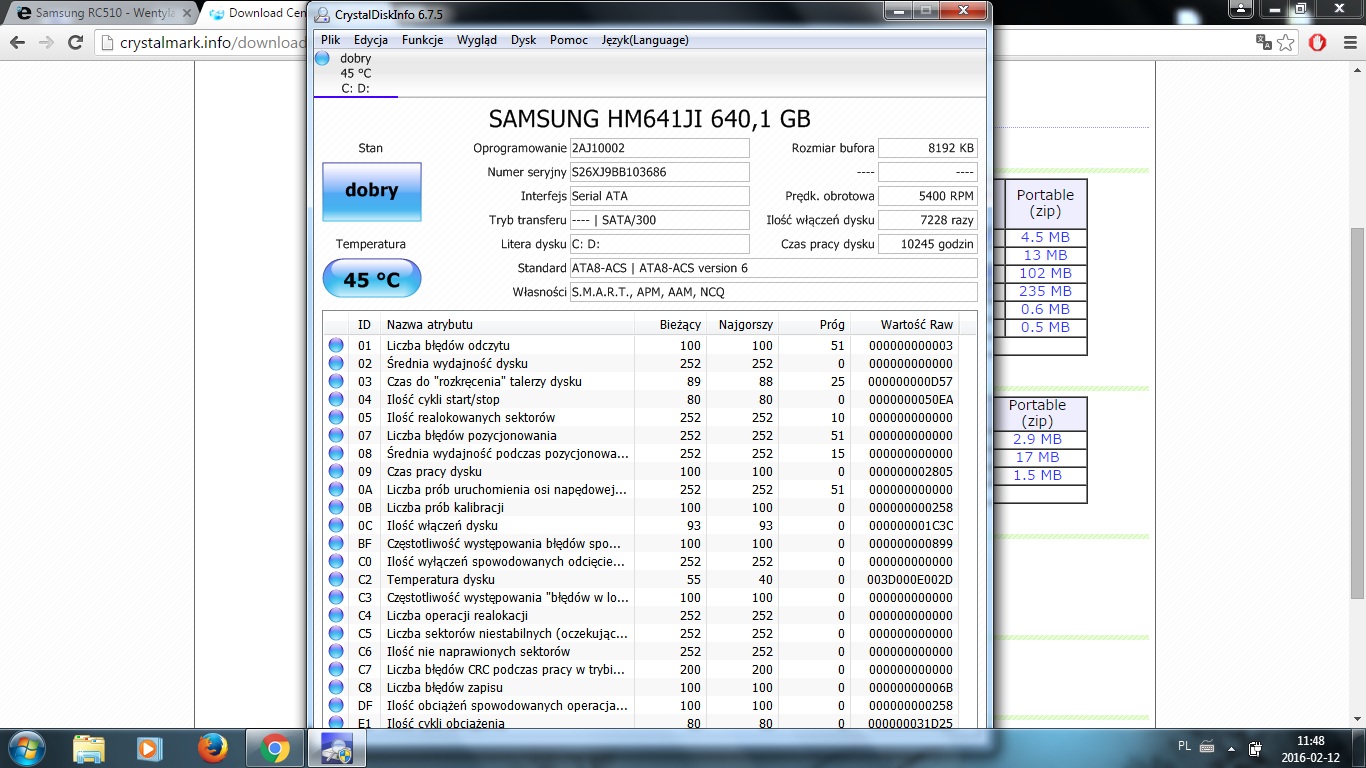This screenshot has width=1366, height=768.
Task: Open the Plik menu
Action: [x=330, y=40]
